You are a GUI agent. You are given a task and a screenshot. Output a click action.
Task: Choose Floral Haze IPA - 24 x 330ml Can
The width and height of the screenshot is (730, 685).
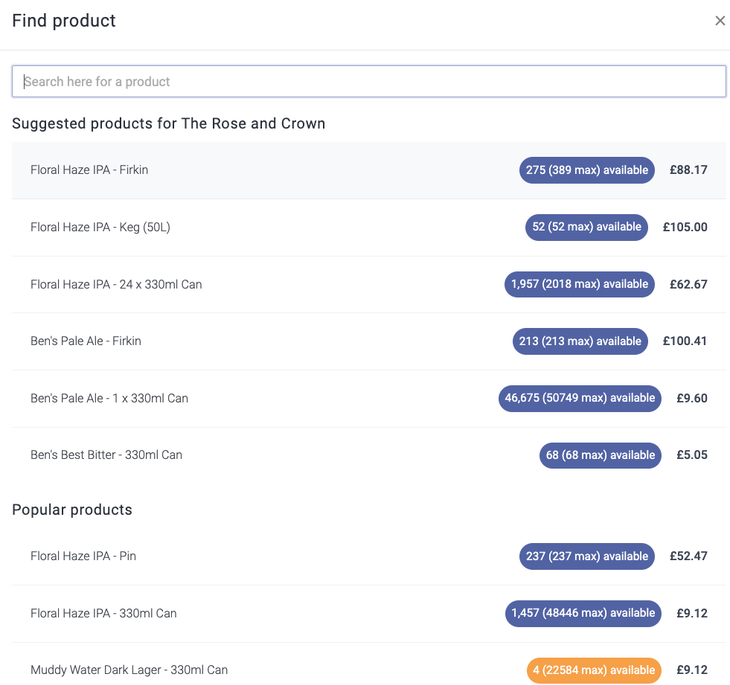click(116, 284)
